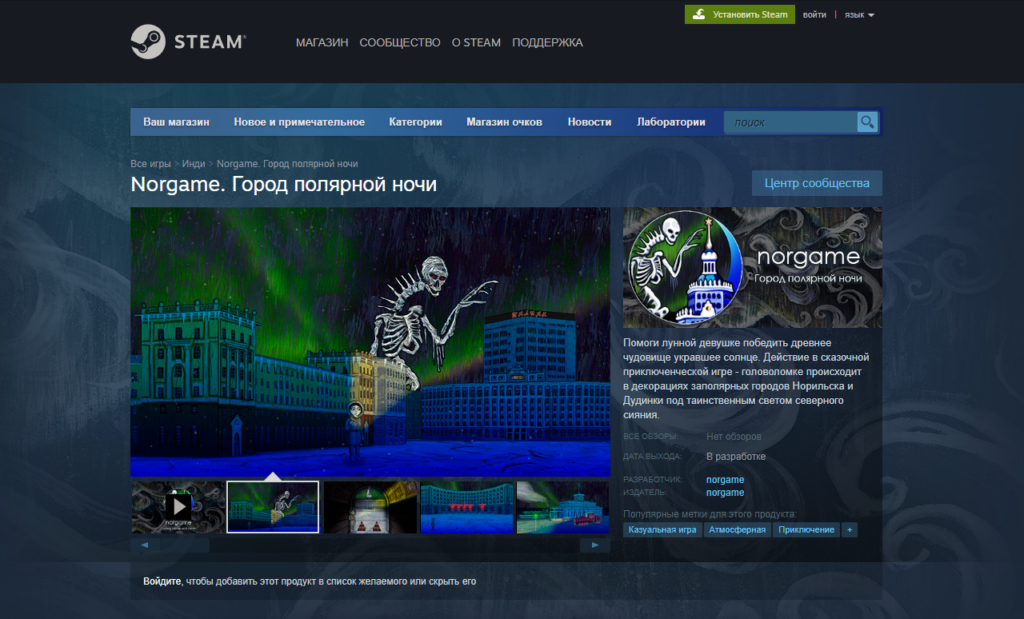Click the Центр сообщества button

click(816, 183)
